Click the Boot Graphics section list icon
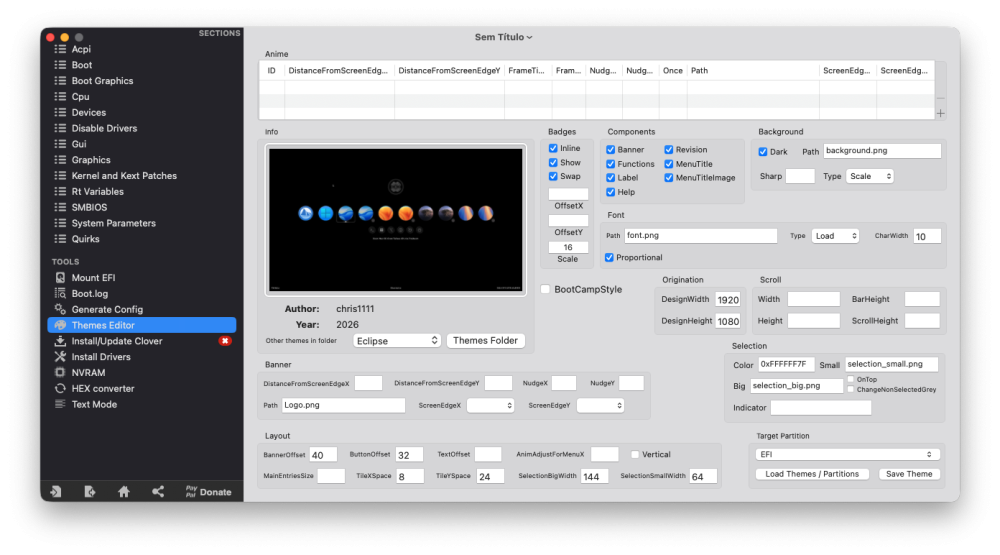This screenshot has height=555, width=1000. click(60, 80)
